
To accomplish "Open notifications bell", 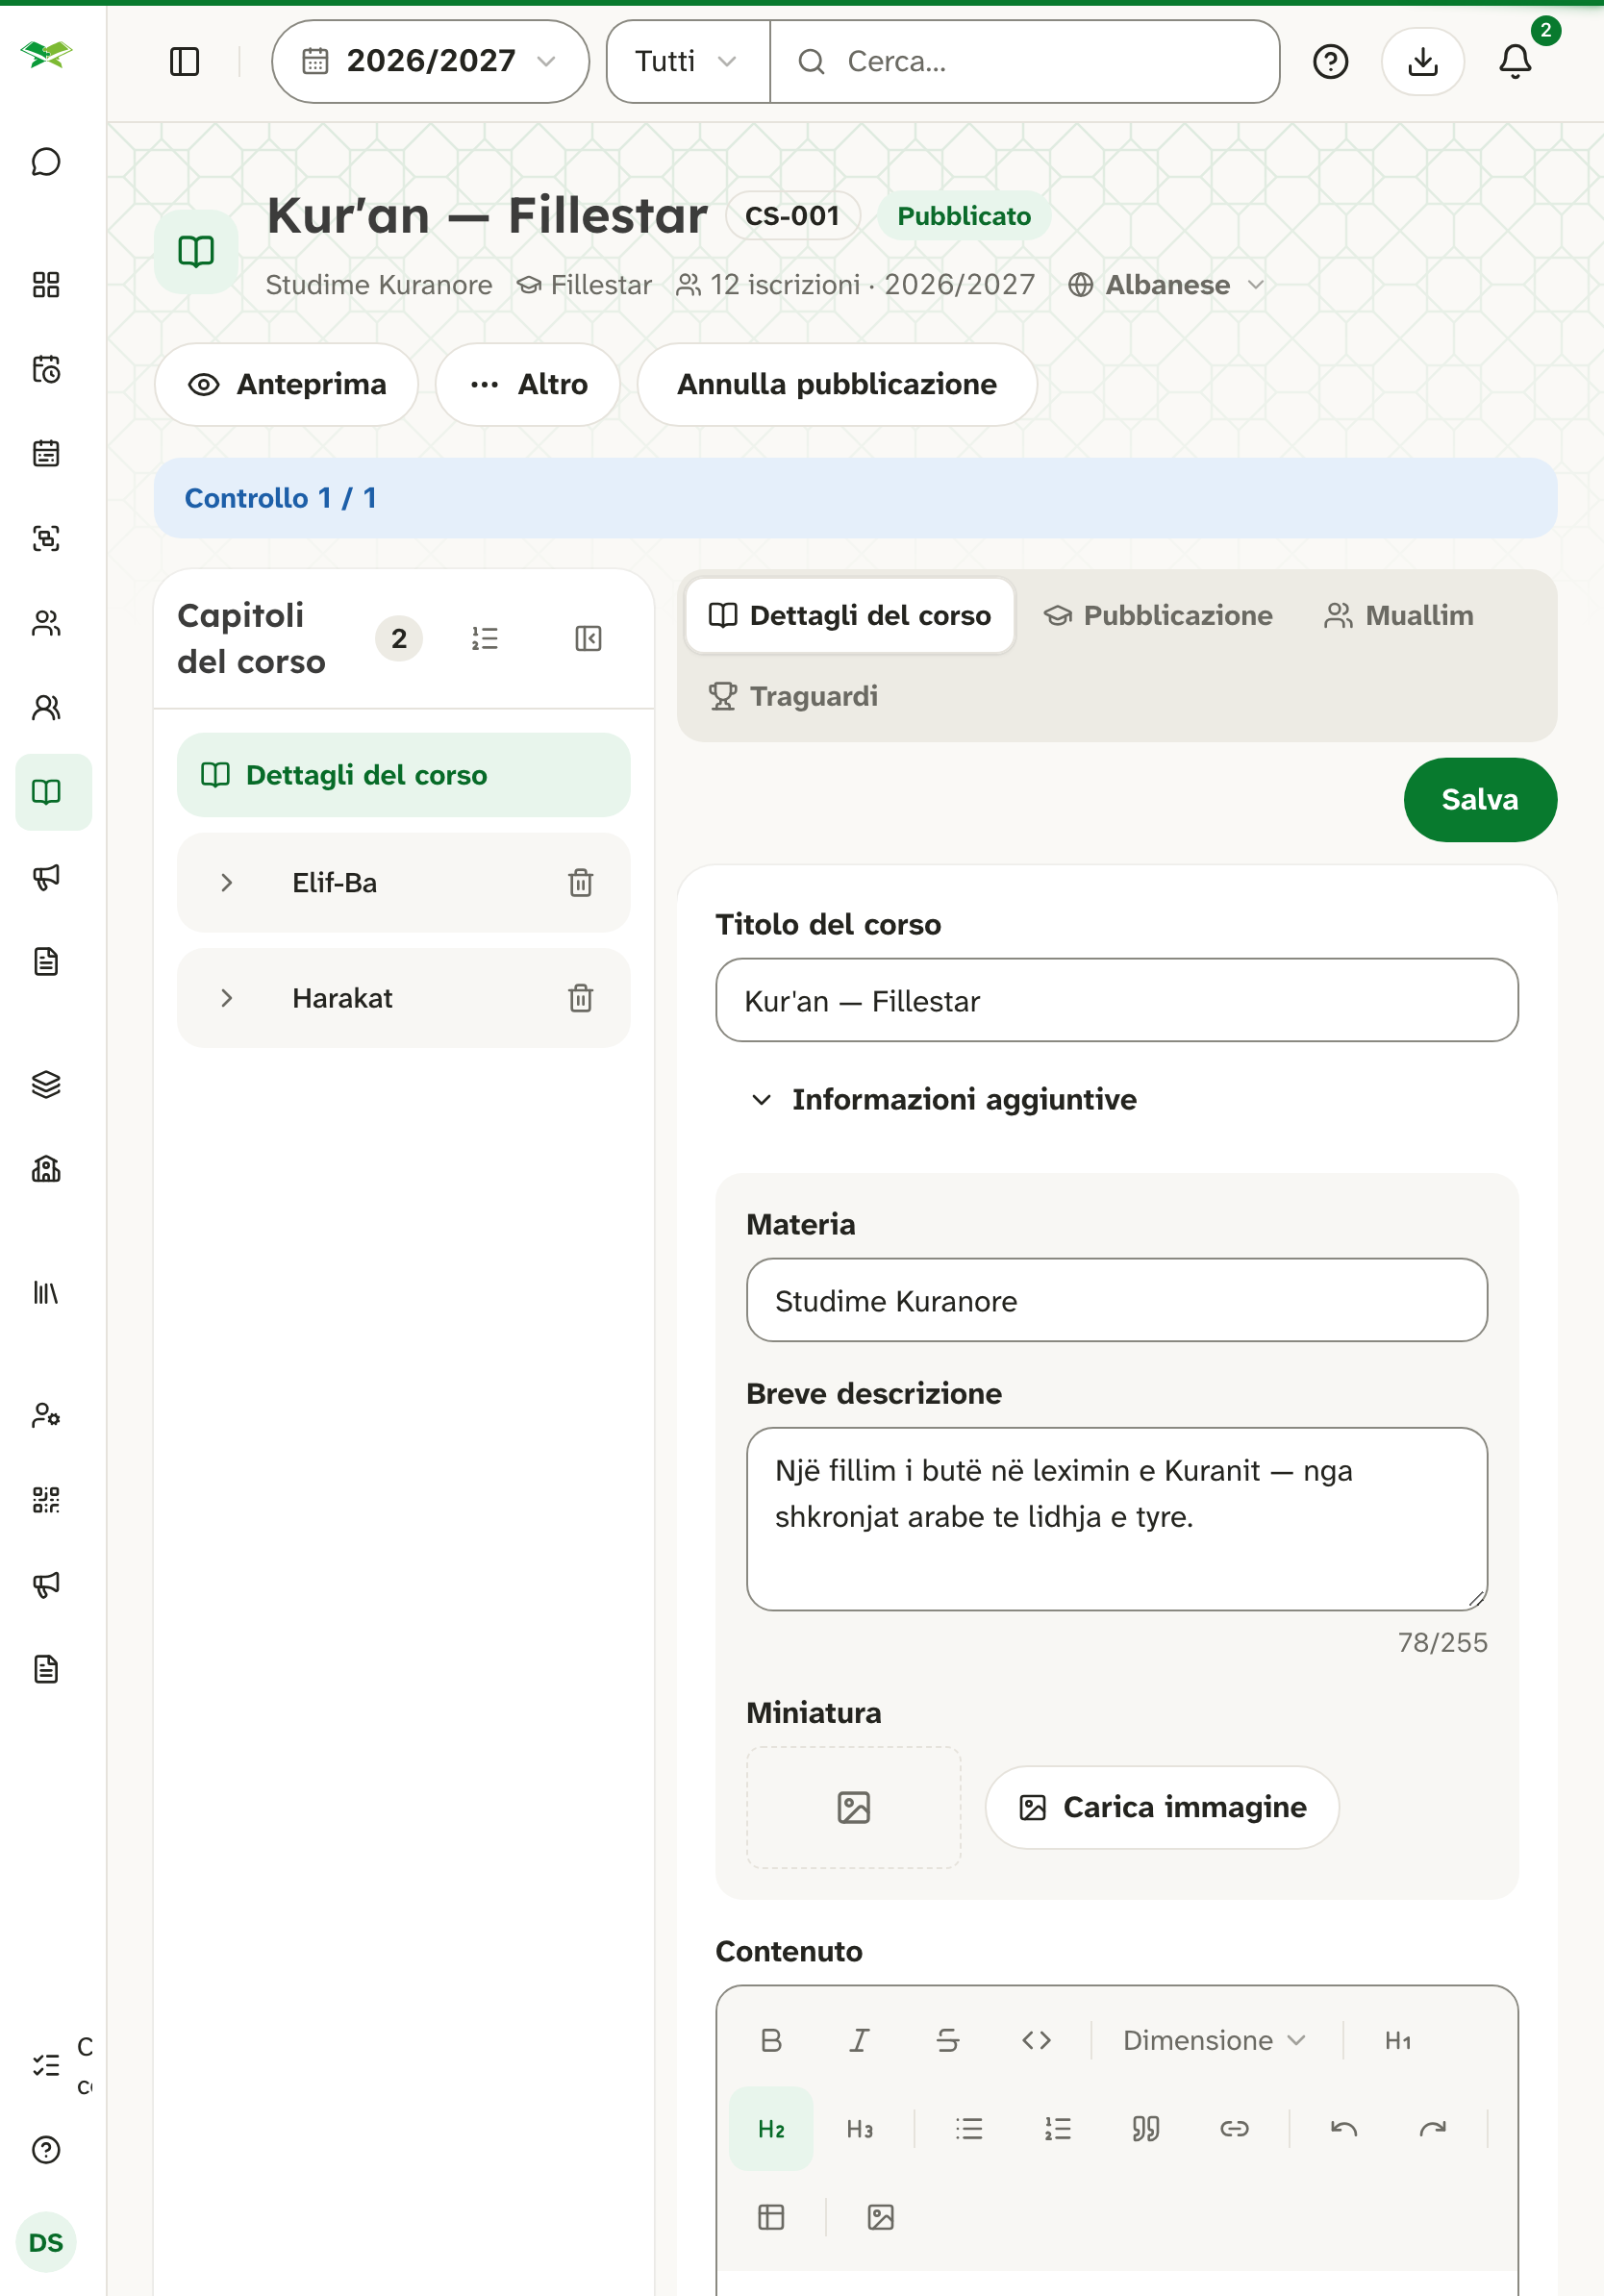I will coord(1515,62).
